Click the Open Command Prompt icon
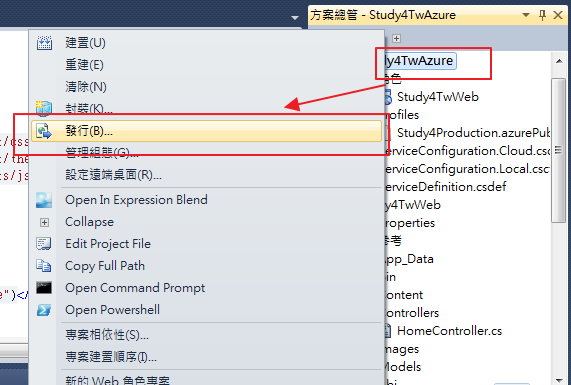571x385 pixels. pos(44,288)
